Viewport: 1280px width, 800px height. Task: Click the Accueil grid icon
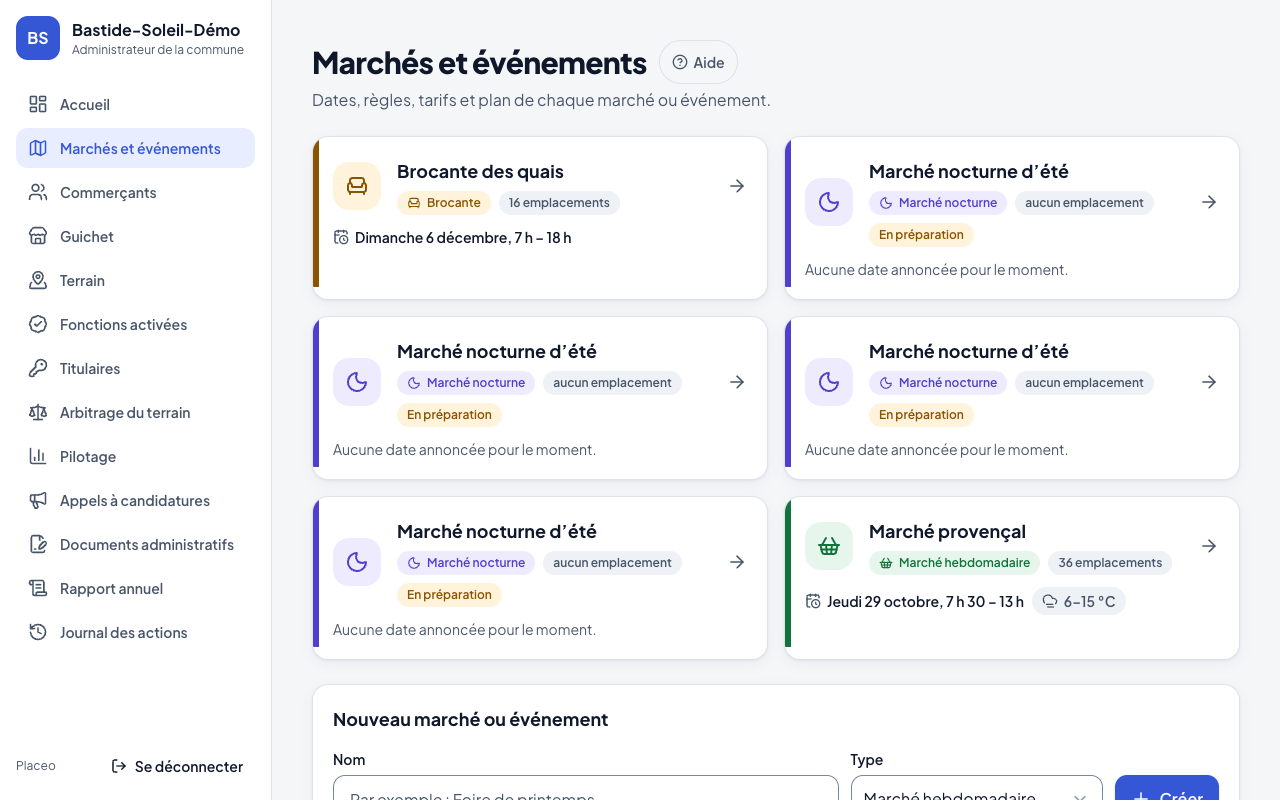tap(38, 104)
